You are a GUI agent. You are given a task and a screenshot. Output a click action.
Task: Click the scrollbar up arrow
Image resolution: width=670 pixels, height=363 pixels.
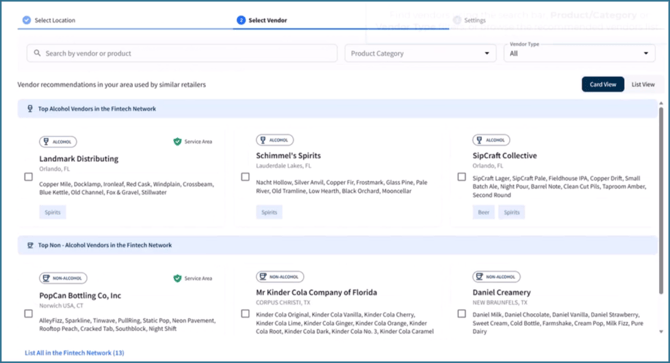(661, 103)
